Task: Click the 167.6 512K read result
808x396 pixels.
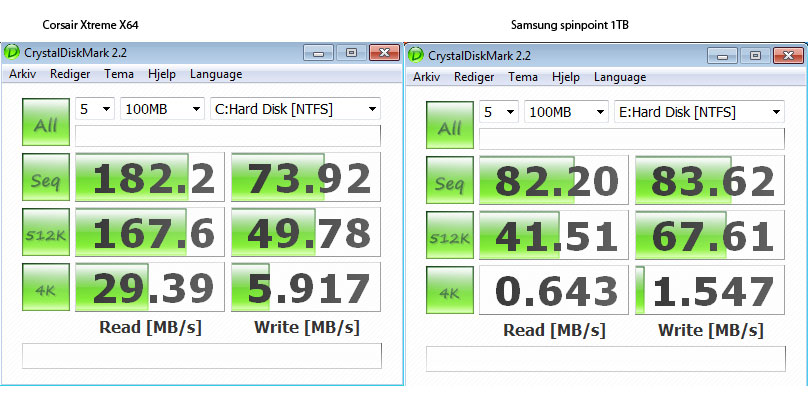Action: 150,232
